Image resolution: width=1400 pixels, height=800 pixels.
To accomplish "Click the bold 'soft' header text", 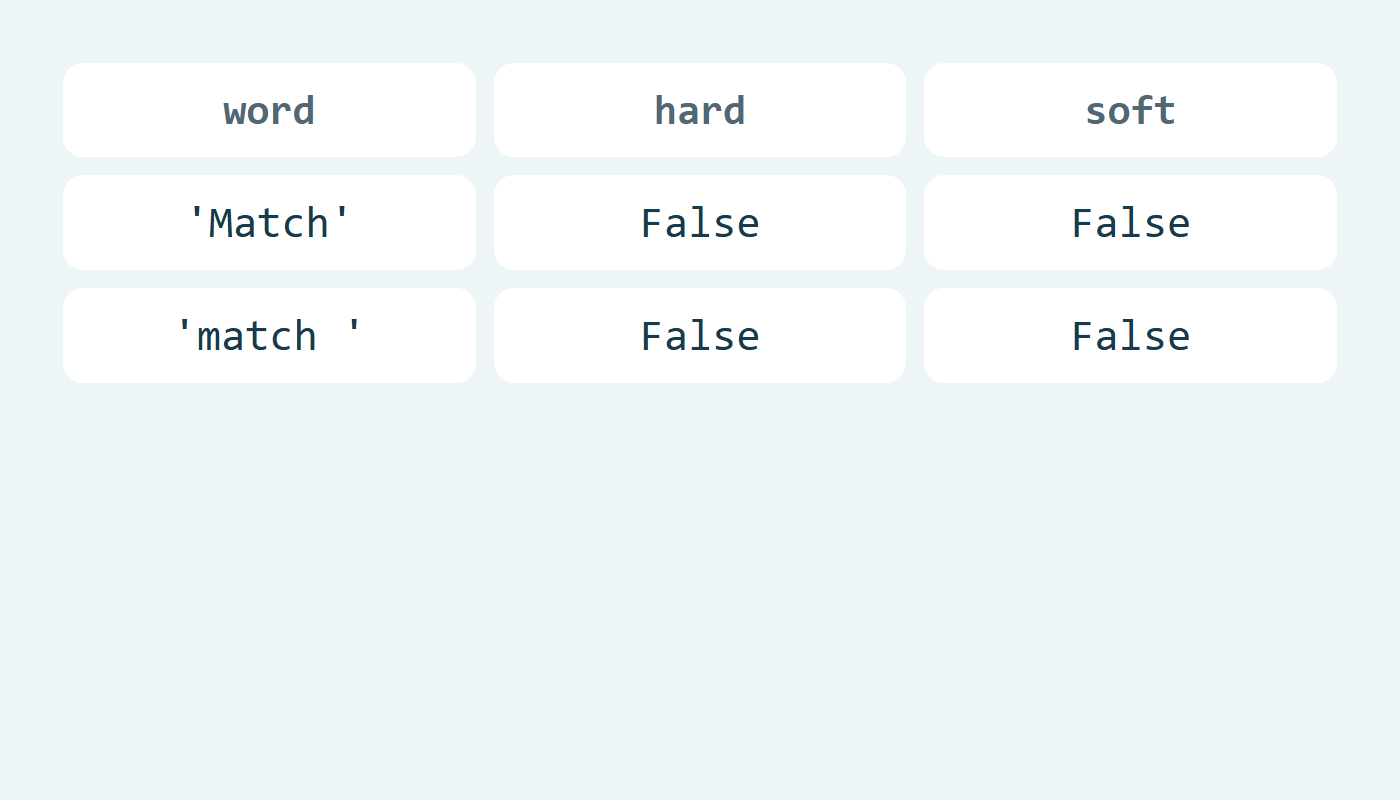I will point(1130,111).
